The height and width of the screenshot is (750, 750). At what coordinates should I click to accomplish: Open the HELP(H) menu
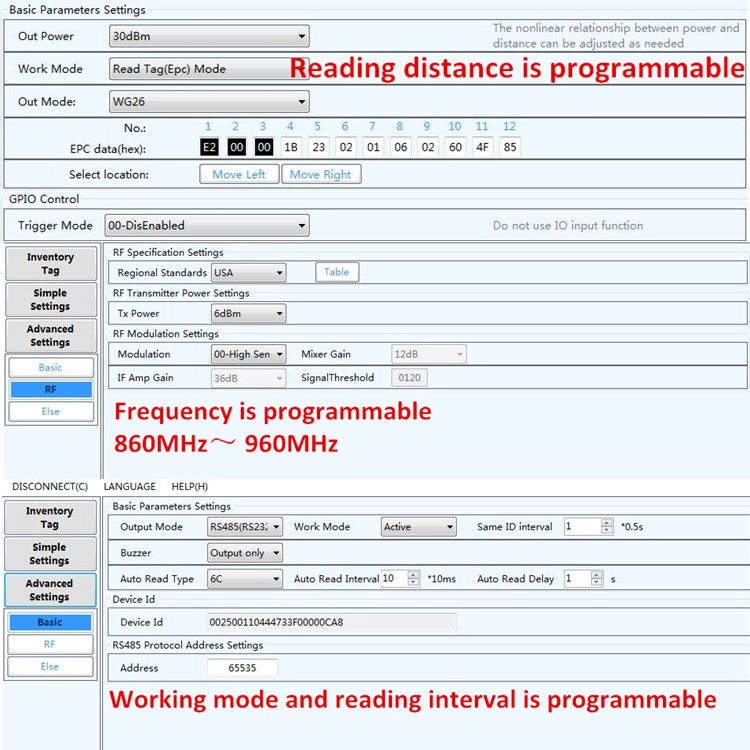tap(189, 486)
